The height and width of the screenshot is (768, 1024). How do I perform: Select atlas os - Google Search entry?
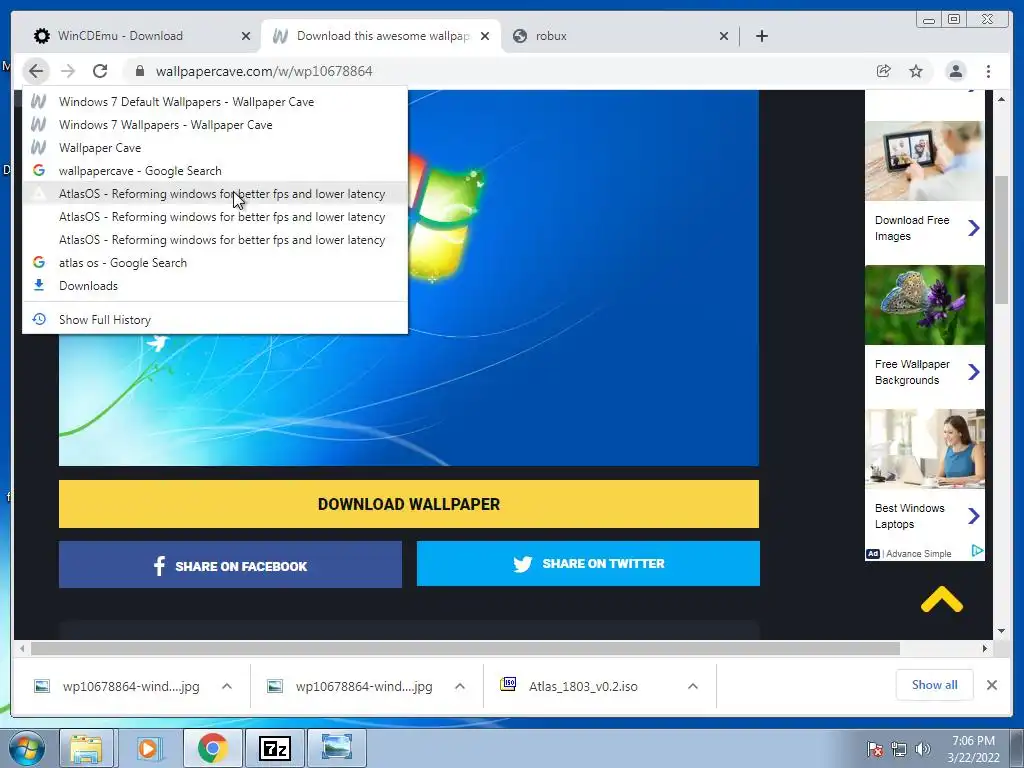(x=215, y=263)
